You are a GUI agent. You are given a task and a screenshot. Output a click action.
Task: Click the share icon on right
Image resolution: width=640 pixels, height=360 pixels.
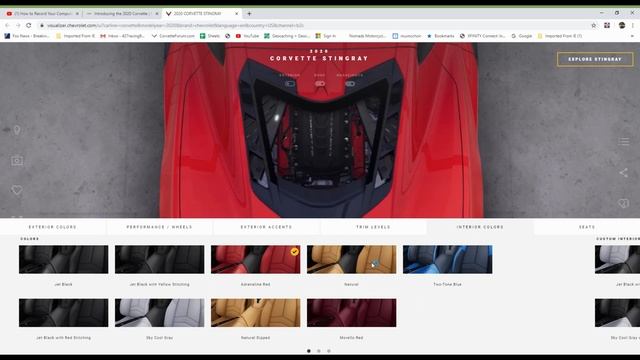(623, 173)
